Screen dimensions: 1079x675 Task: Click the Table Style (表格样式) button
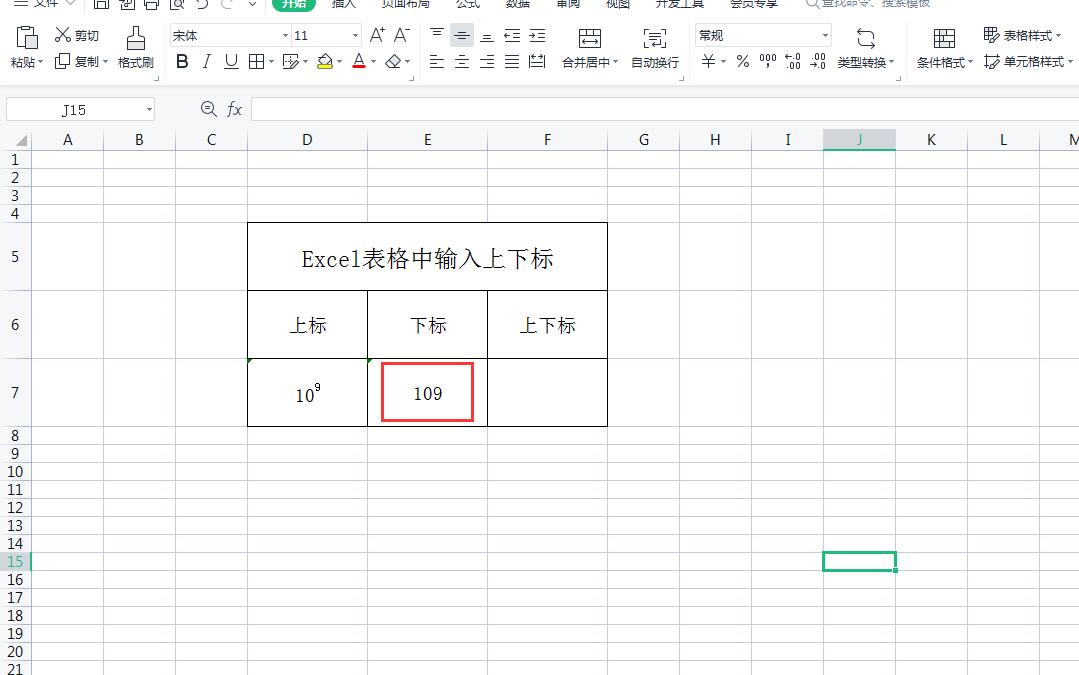point(1023,35)
